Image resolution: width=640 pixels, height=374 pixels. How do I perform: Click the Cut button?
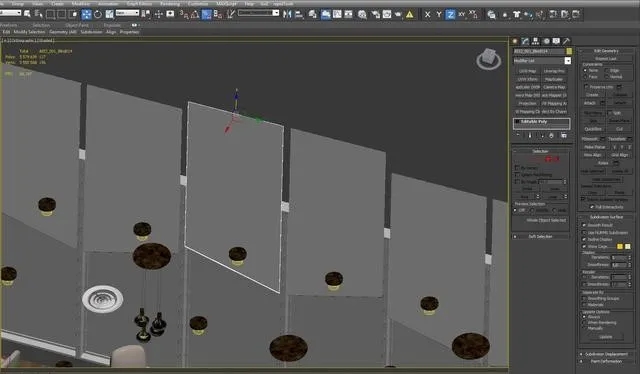point(620,129)
